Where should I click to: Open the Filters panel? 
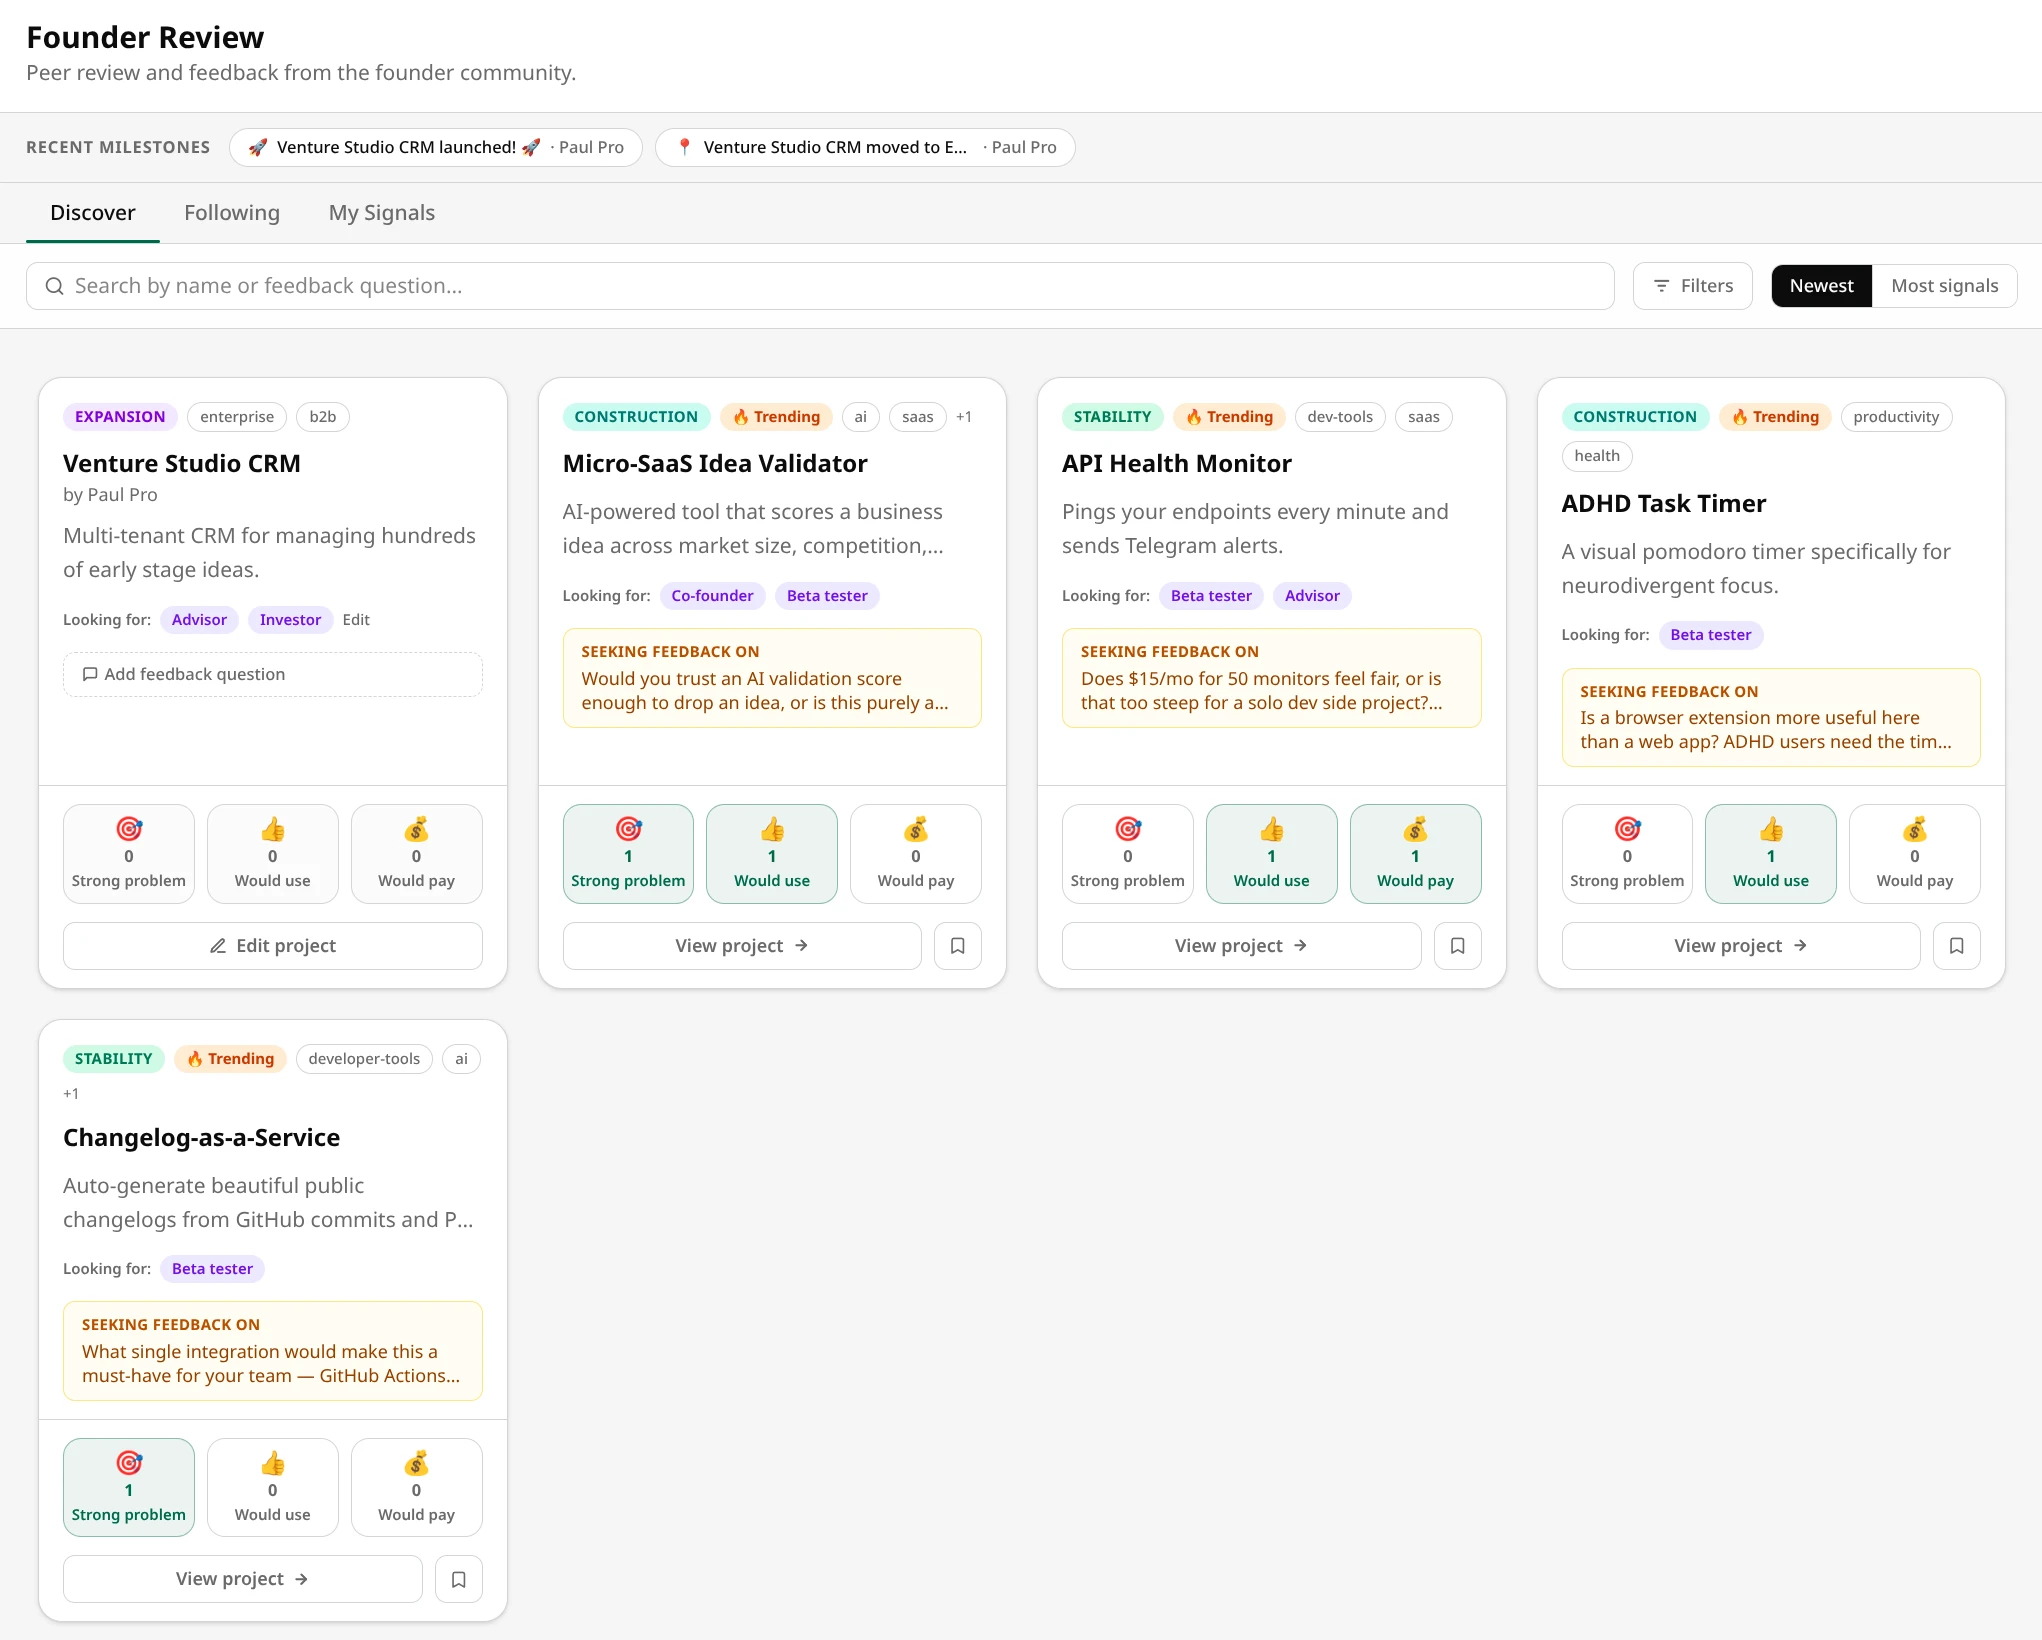(x=1692, y=286)
